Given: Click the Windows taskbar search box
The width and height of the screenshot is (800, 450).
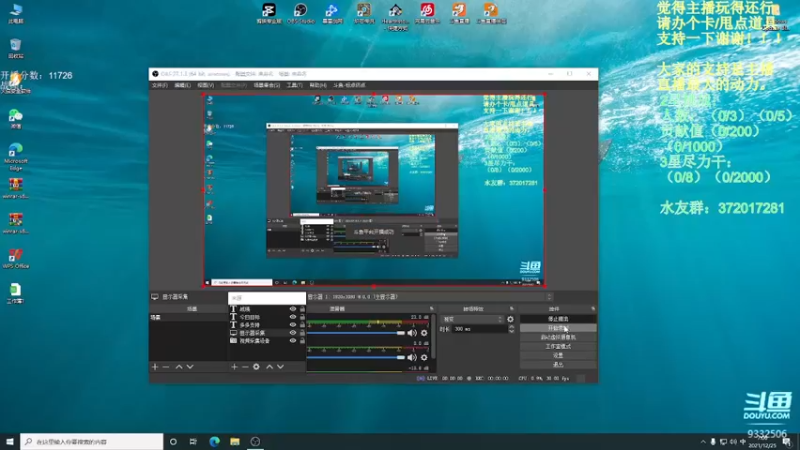Looking at the screenshot, I should pos(92,442).
